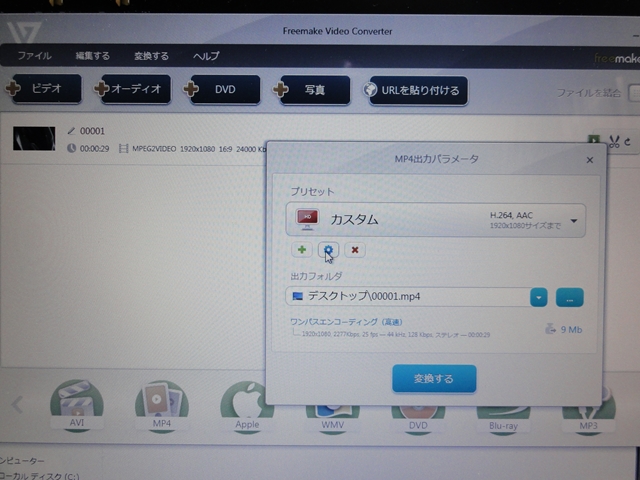Viewport: 640px width, 480px height.
Task: Click the add ビデオ button
Action: (x=43, y=88)
